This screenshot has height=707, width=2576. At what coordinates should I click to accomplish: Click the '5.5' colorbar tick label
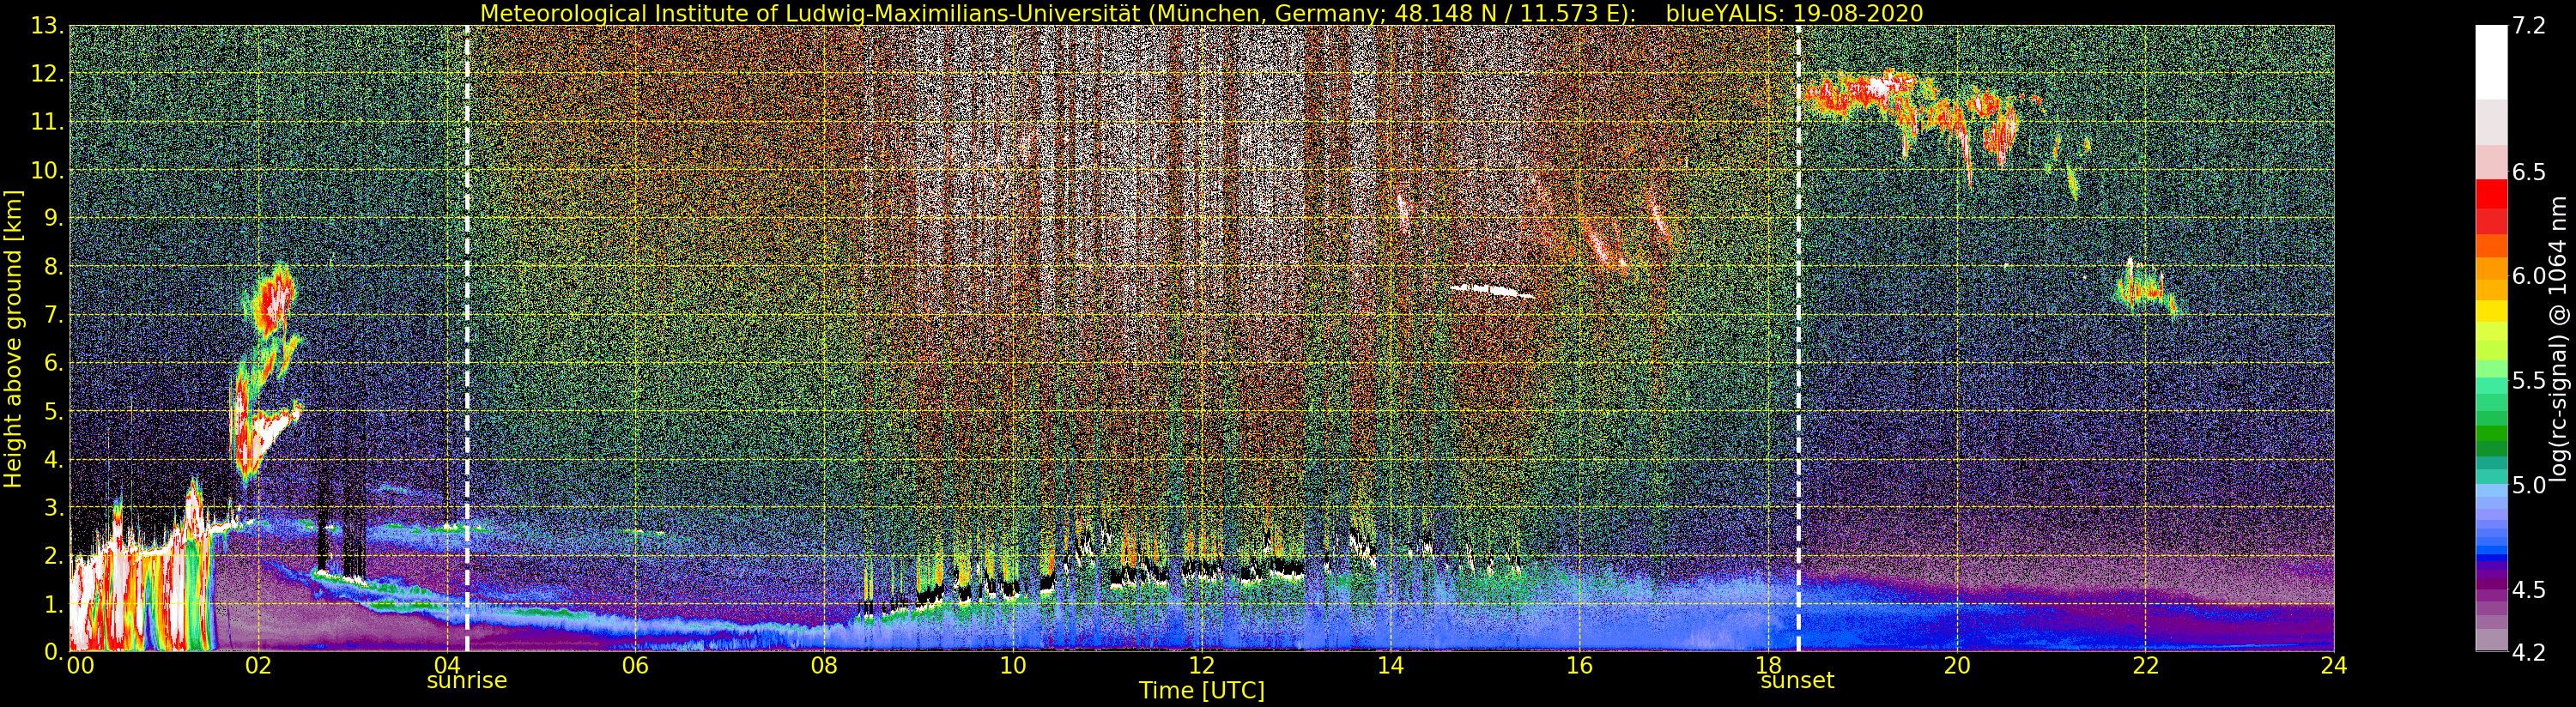(2528, 381)
